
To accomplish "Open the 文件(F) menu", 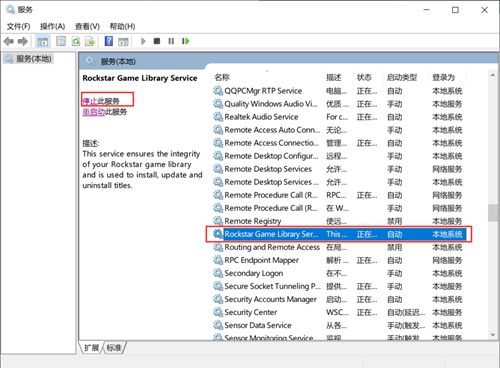I will [19, 26].
